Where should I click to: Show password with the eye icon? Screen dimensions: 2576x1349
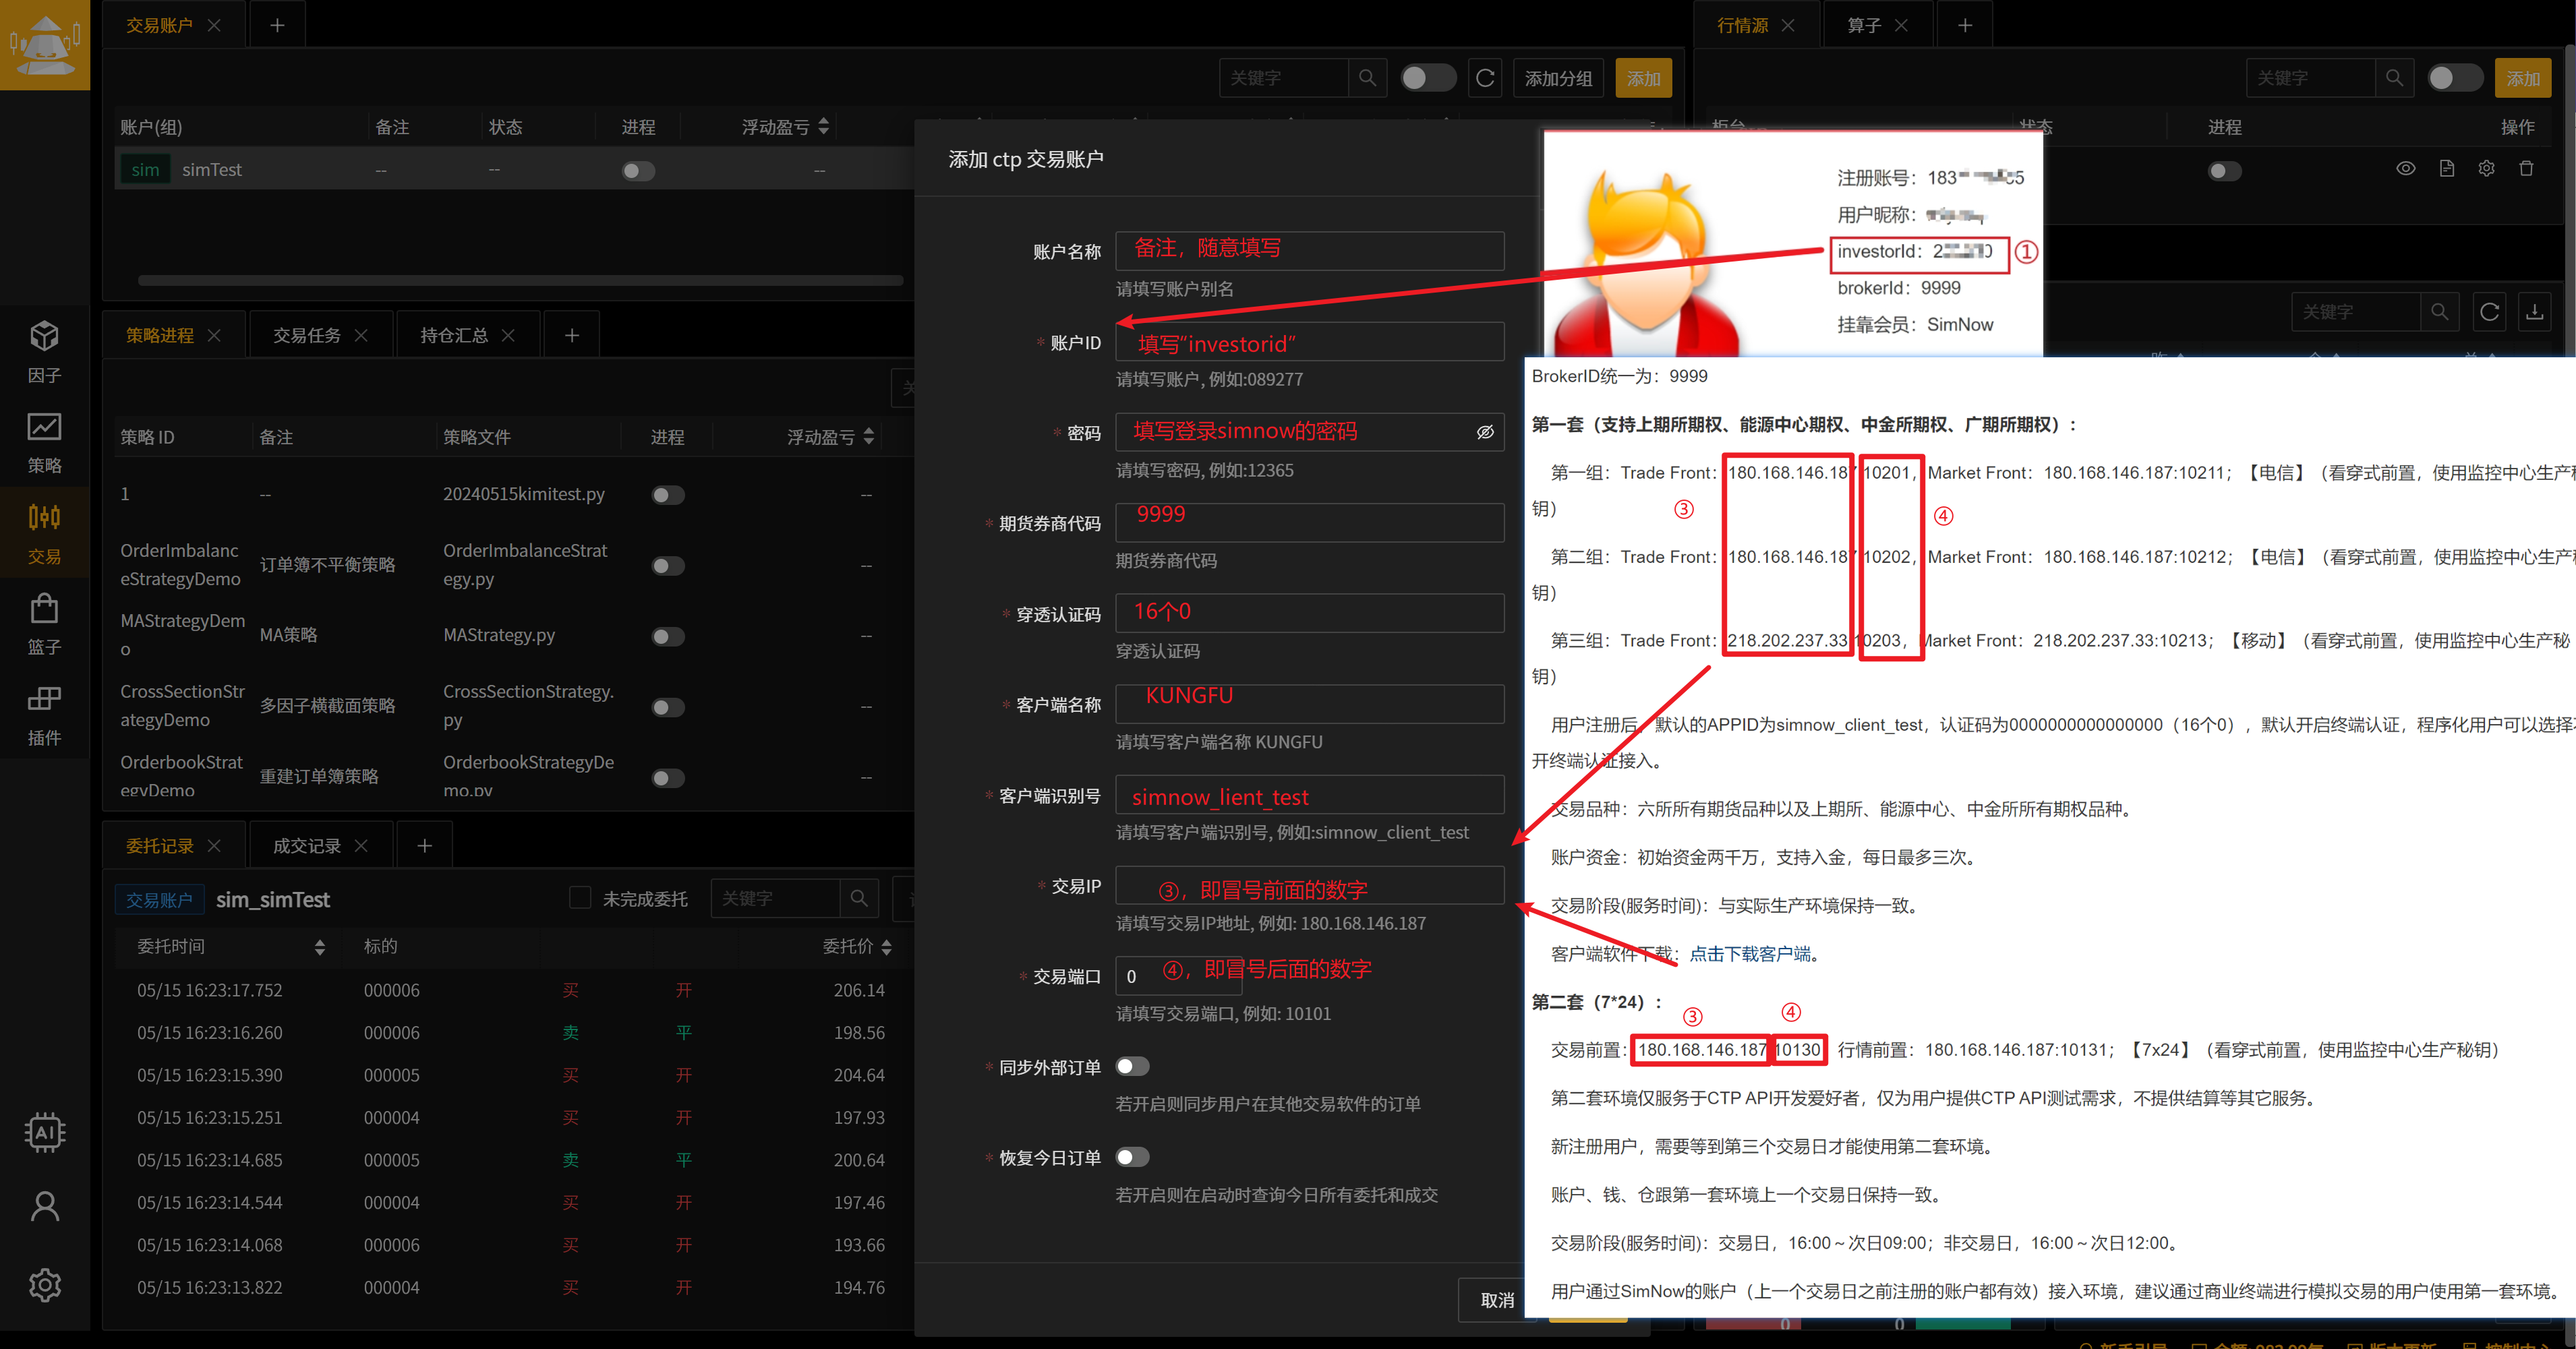[x=1485, y=432]
